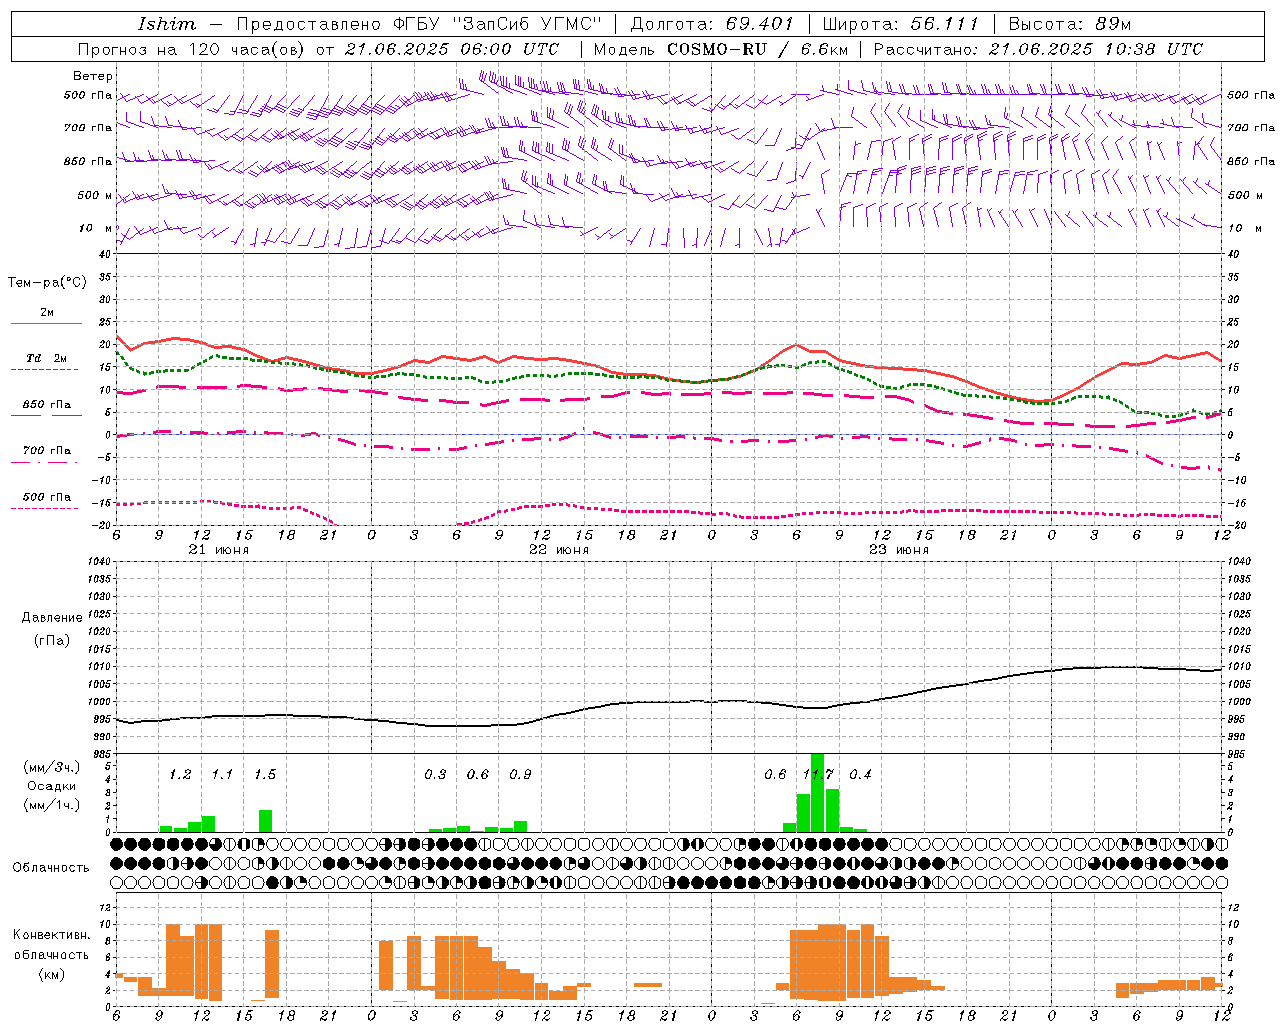Select the "Давление" pressure panel label
Image resolution: width=1280 pixels, height=1024 pixels.
coord(52,618)
